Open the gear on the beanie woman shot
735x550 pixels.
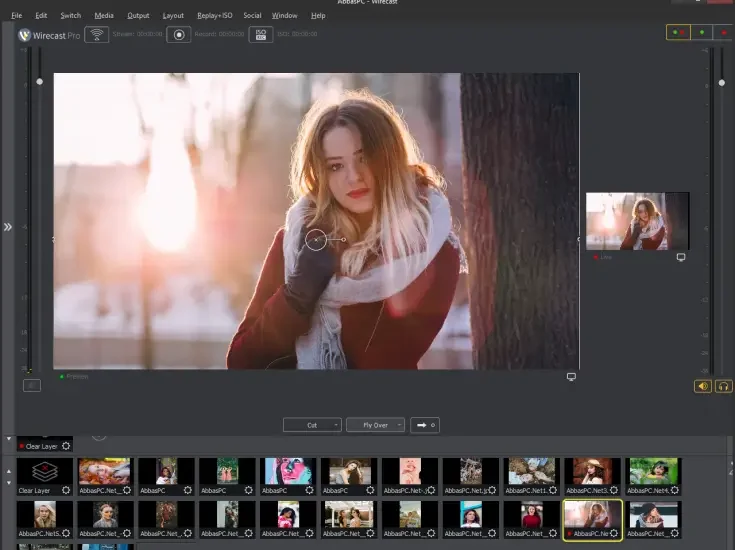(x=675, y=533)
